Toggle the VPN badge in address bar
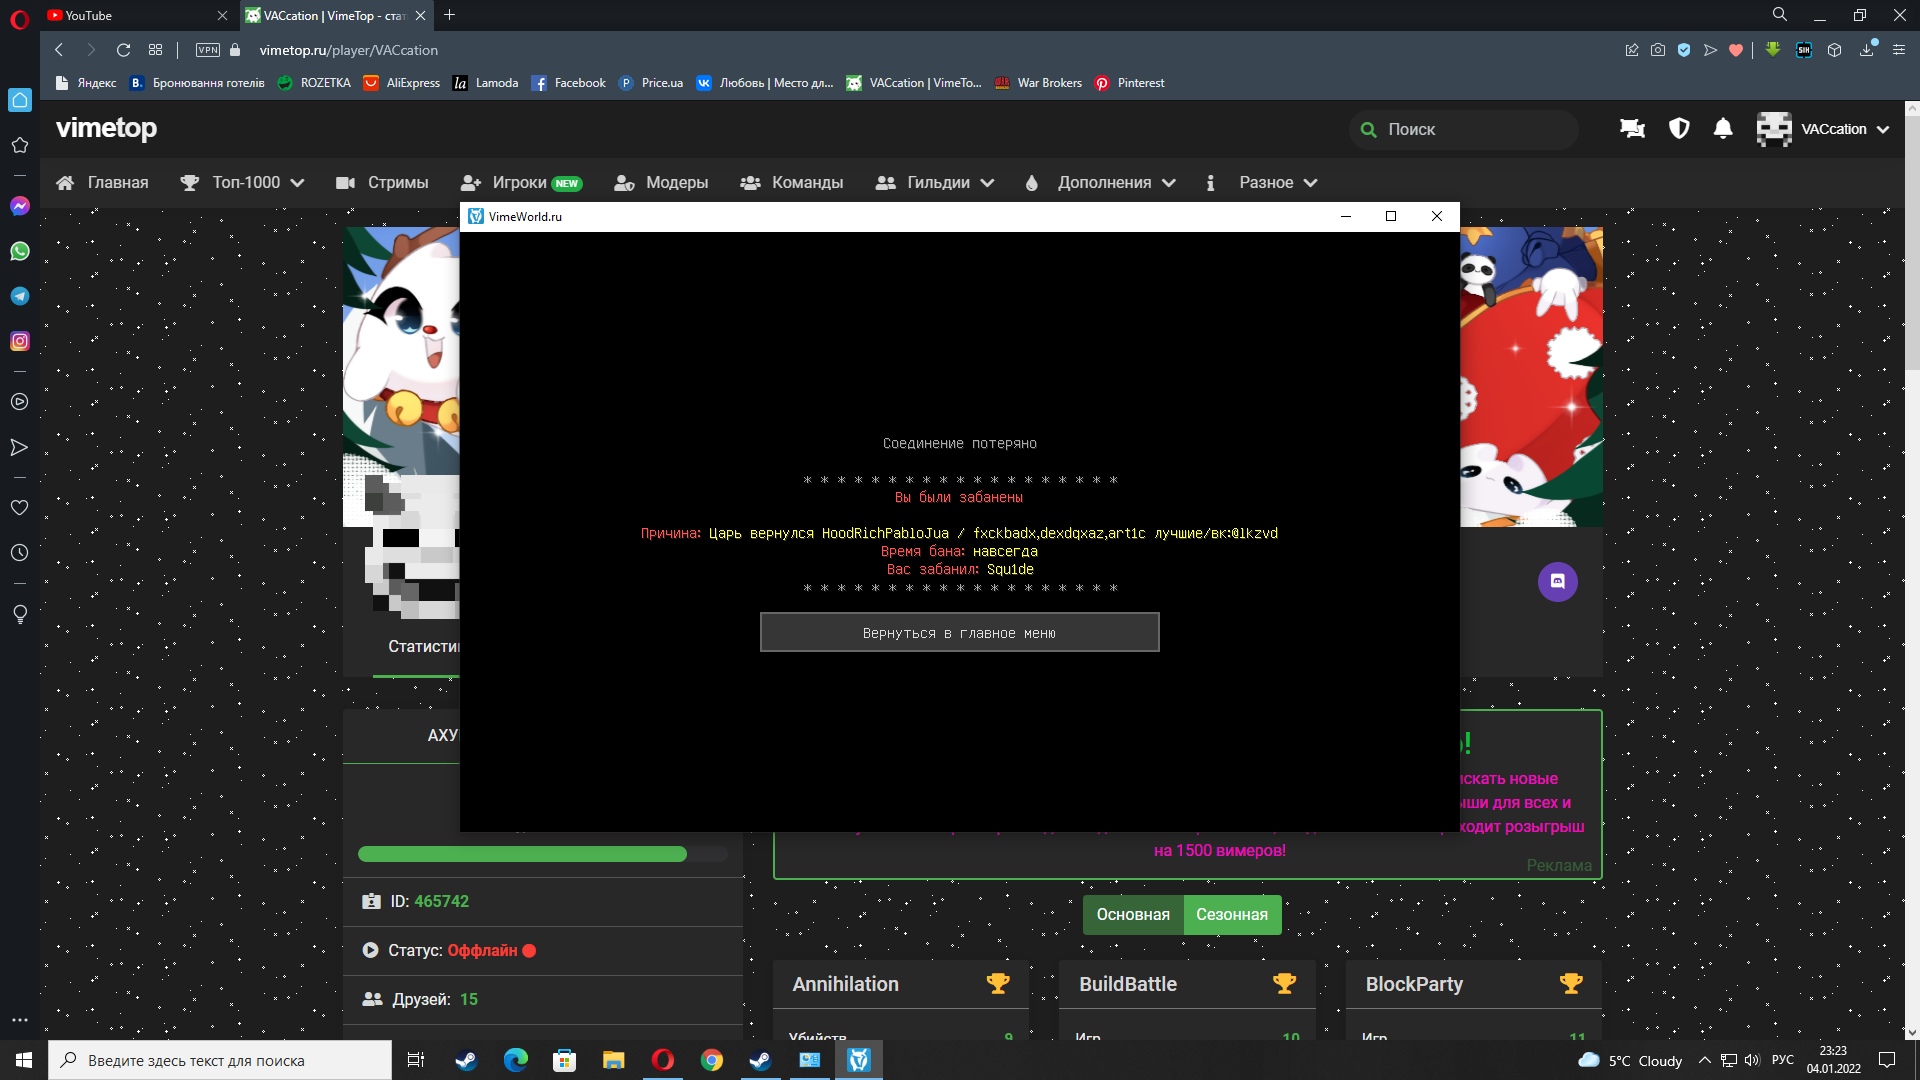1920x1080 pixels. point(208,50)
